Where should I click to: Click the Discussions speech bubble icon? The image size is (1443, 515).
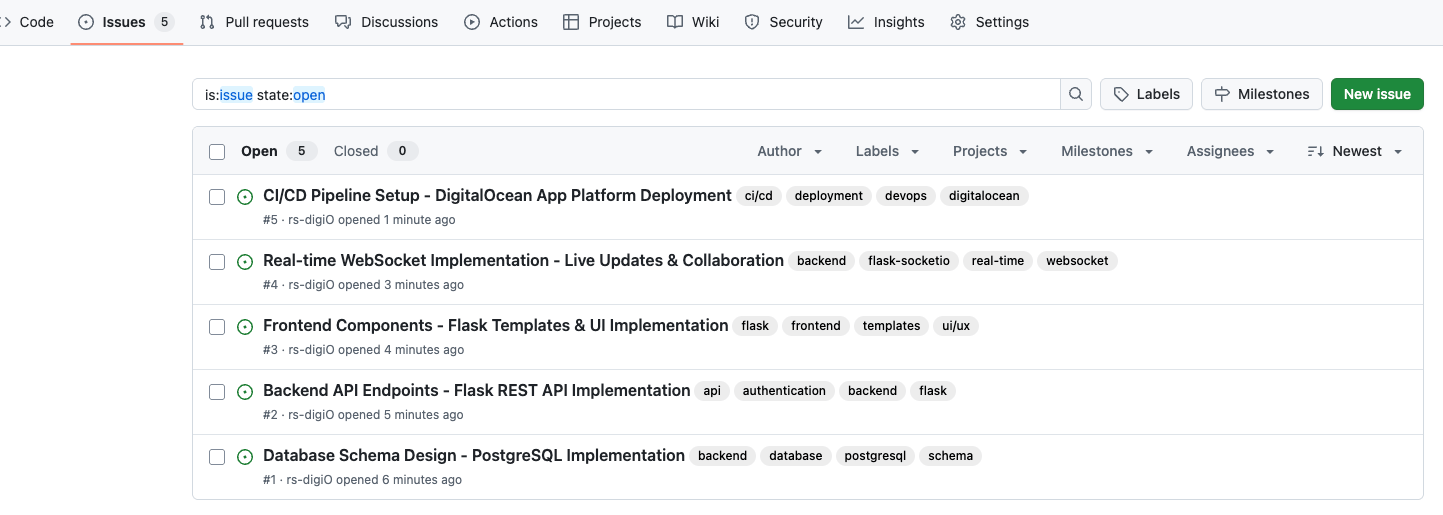tap(343, 22)
